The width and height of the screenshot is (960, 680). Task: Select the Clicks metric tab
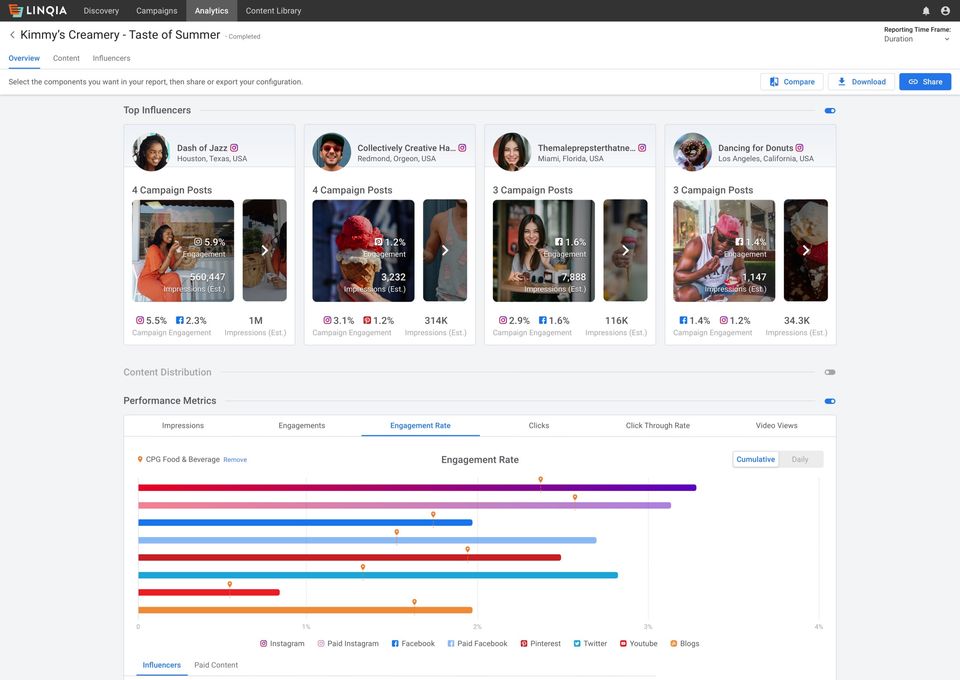tap(539, 425)
